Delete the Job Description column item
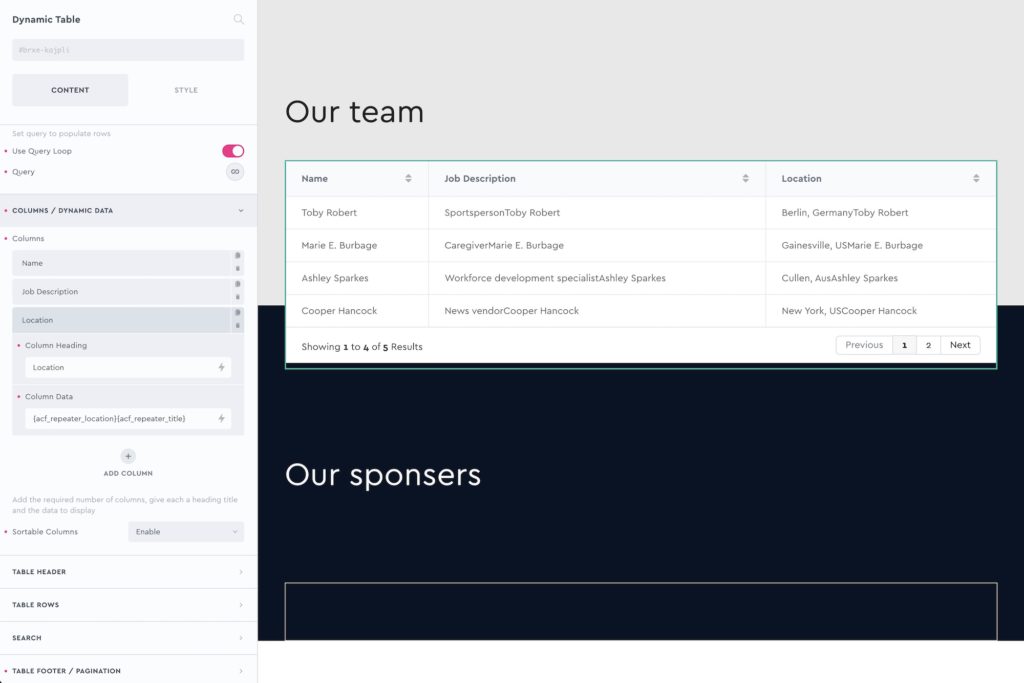Viewport: 1024px width, 683px height. pos(238,297)
